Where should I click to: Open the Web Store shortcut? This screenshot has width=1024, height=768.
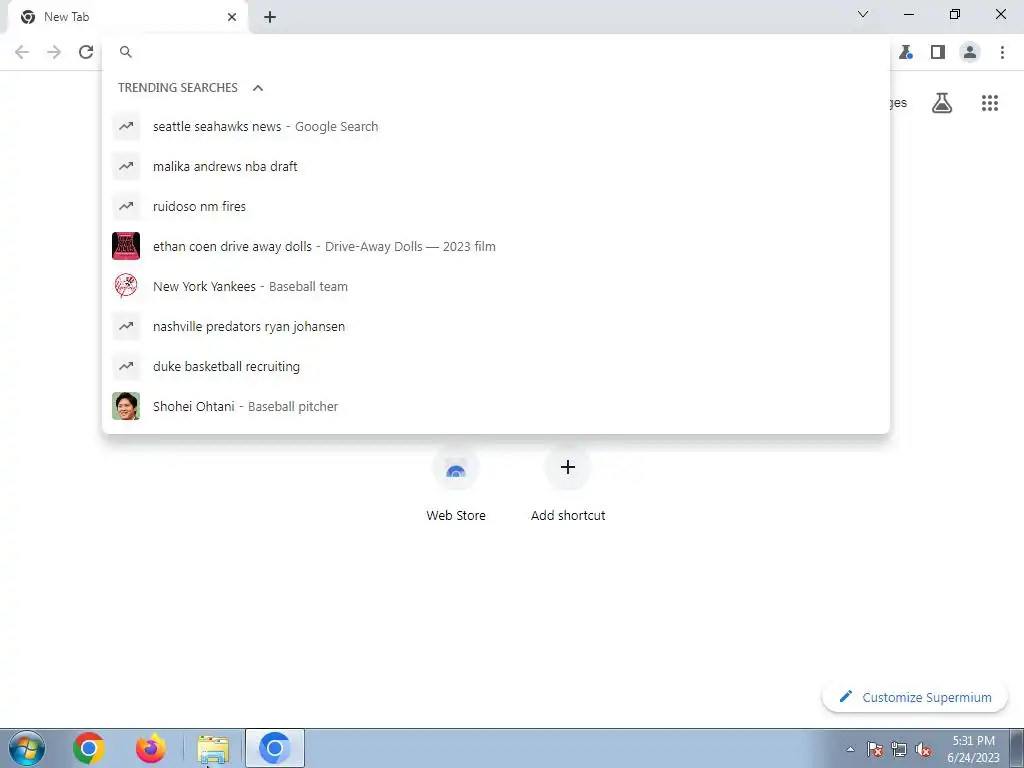(x=456, y=484)
